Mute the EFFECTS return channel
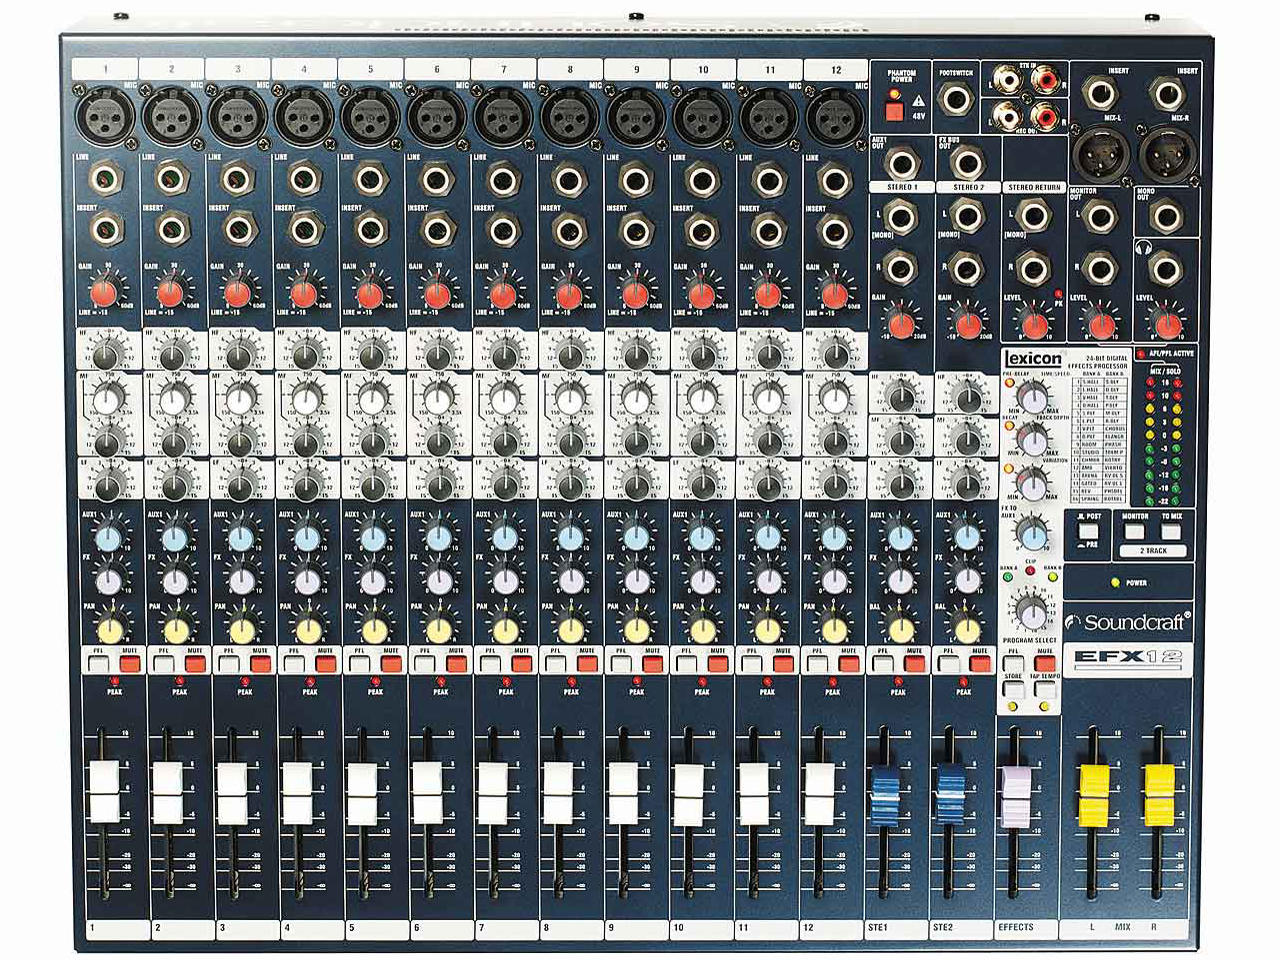Image resolution: width=1280 pixels, height=960 pixels. (x=1044, y=661)
